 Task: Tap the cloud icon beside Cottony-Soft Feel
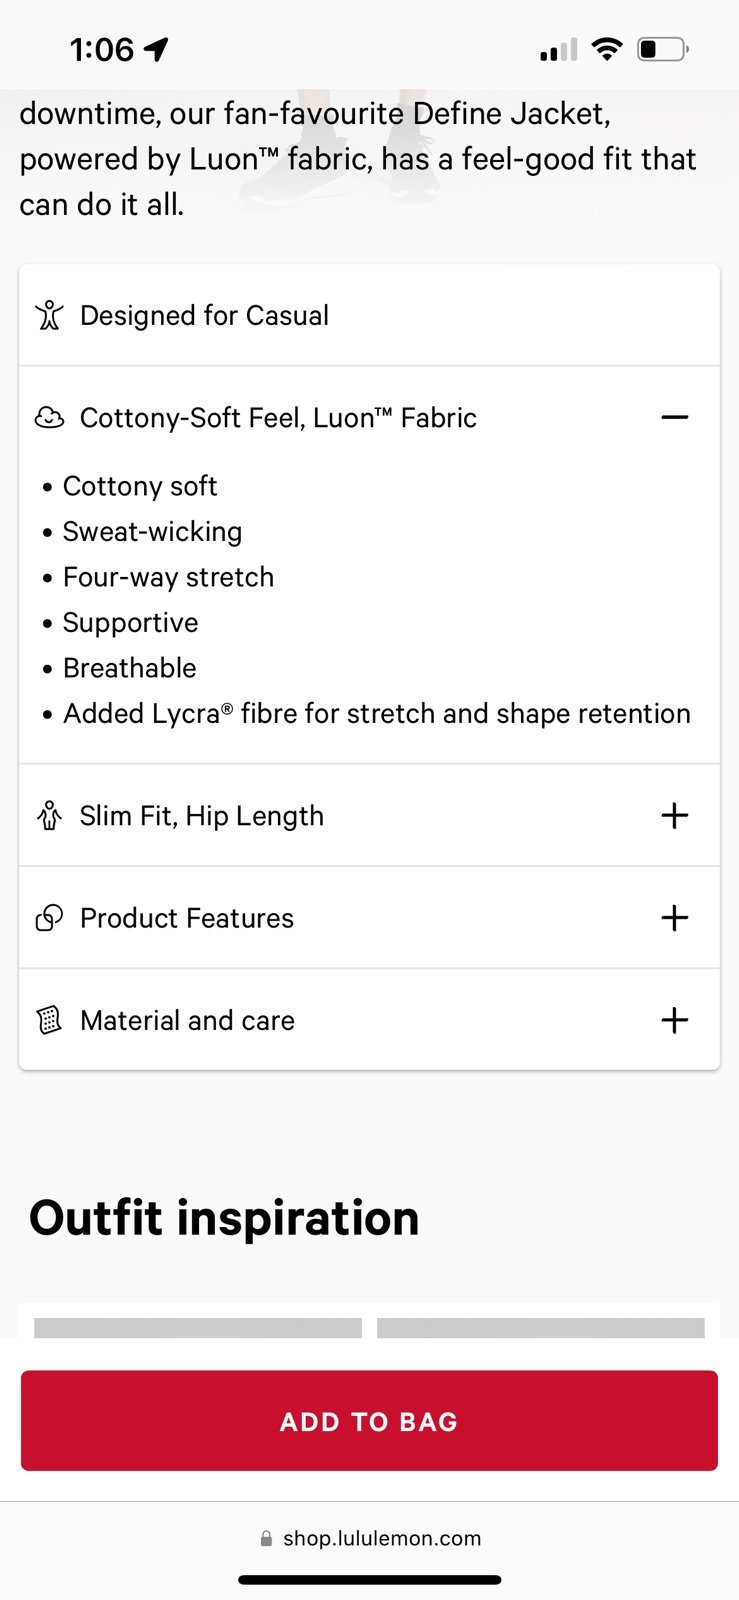(49, 418)
